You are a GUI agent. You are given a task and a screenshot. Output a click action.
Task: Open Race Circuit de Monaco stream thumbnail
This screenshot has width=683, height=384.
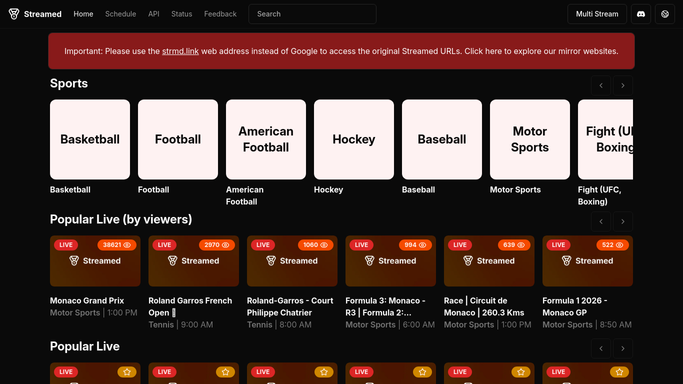coord(489,261)
